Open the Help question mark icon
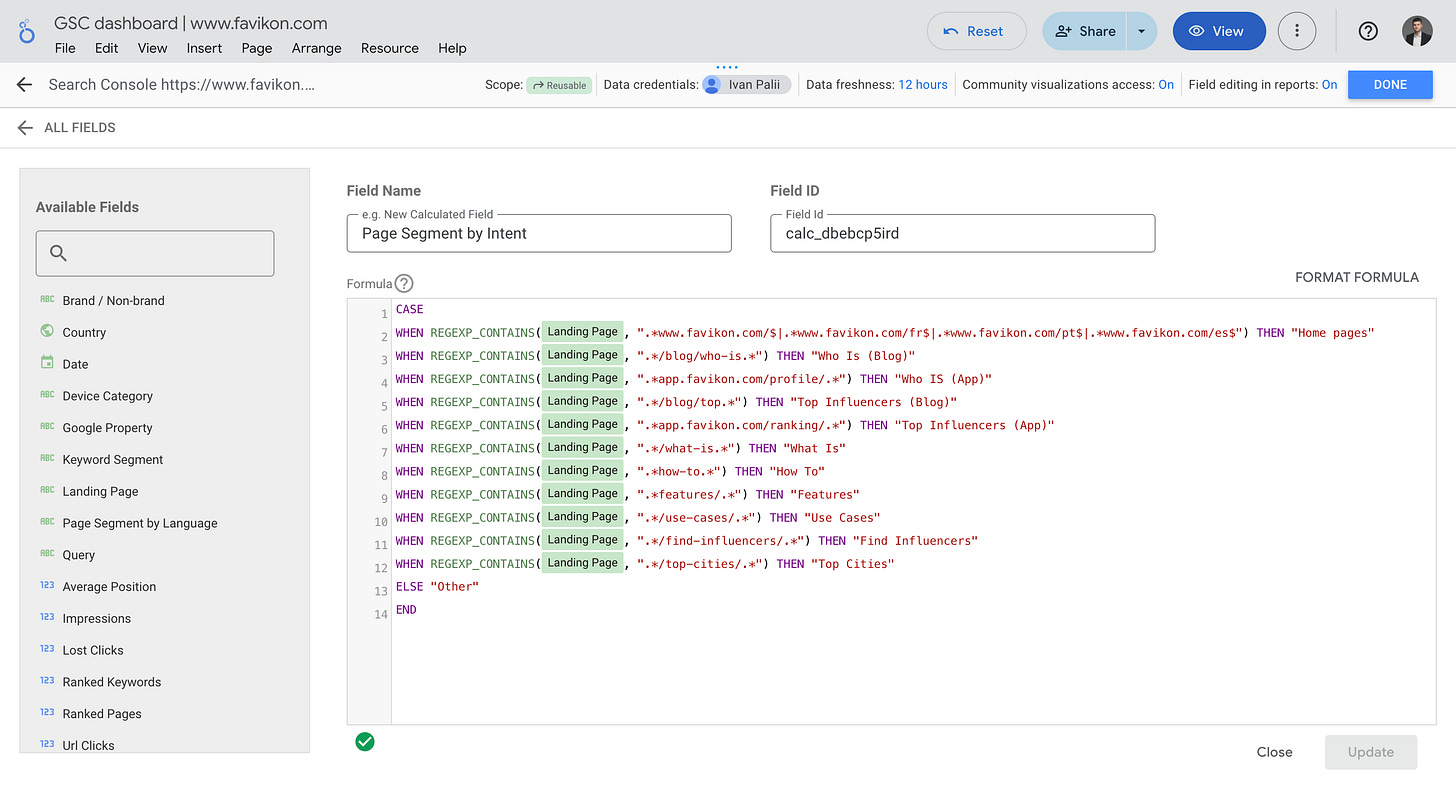 pos(1368,31)
